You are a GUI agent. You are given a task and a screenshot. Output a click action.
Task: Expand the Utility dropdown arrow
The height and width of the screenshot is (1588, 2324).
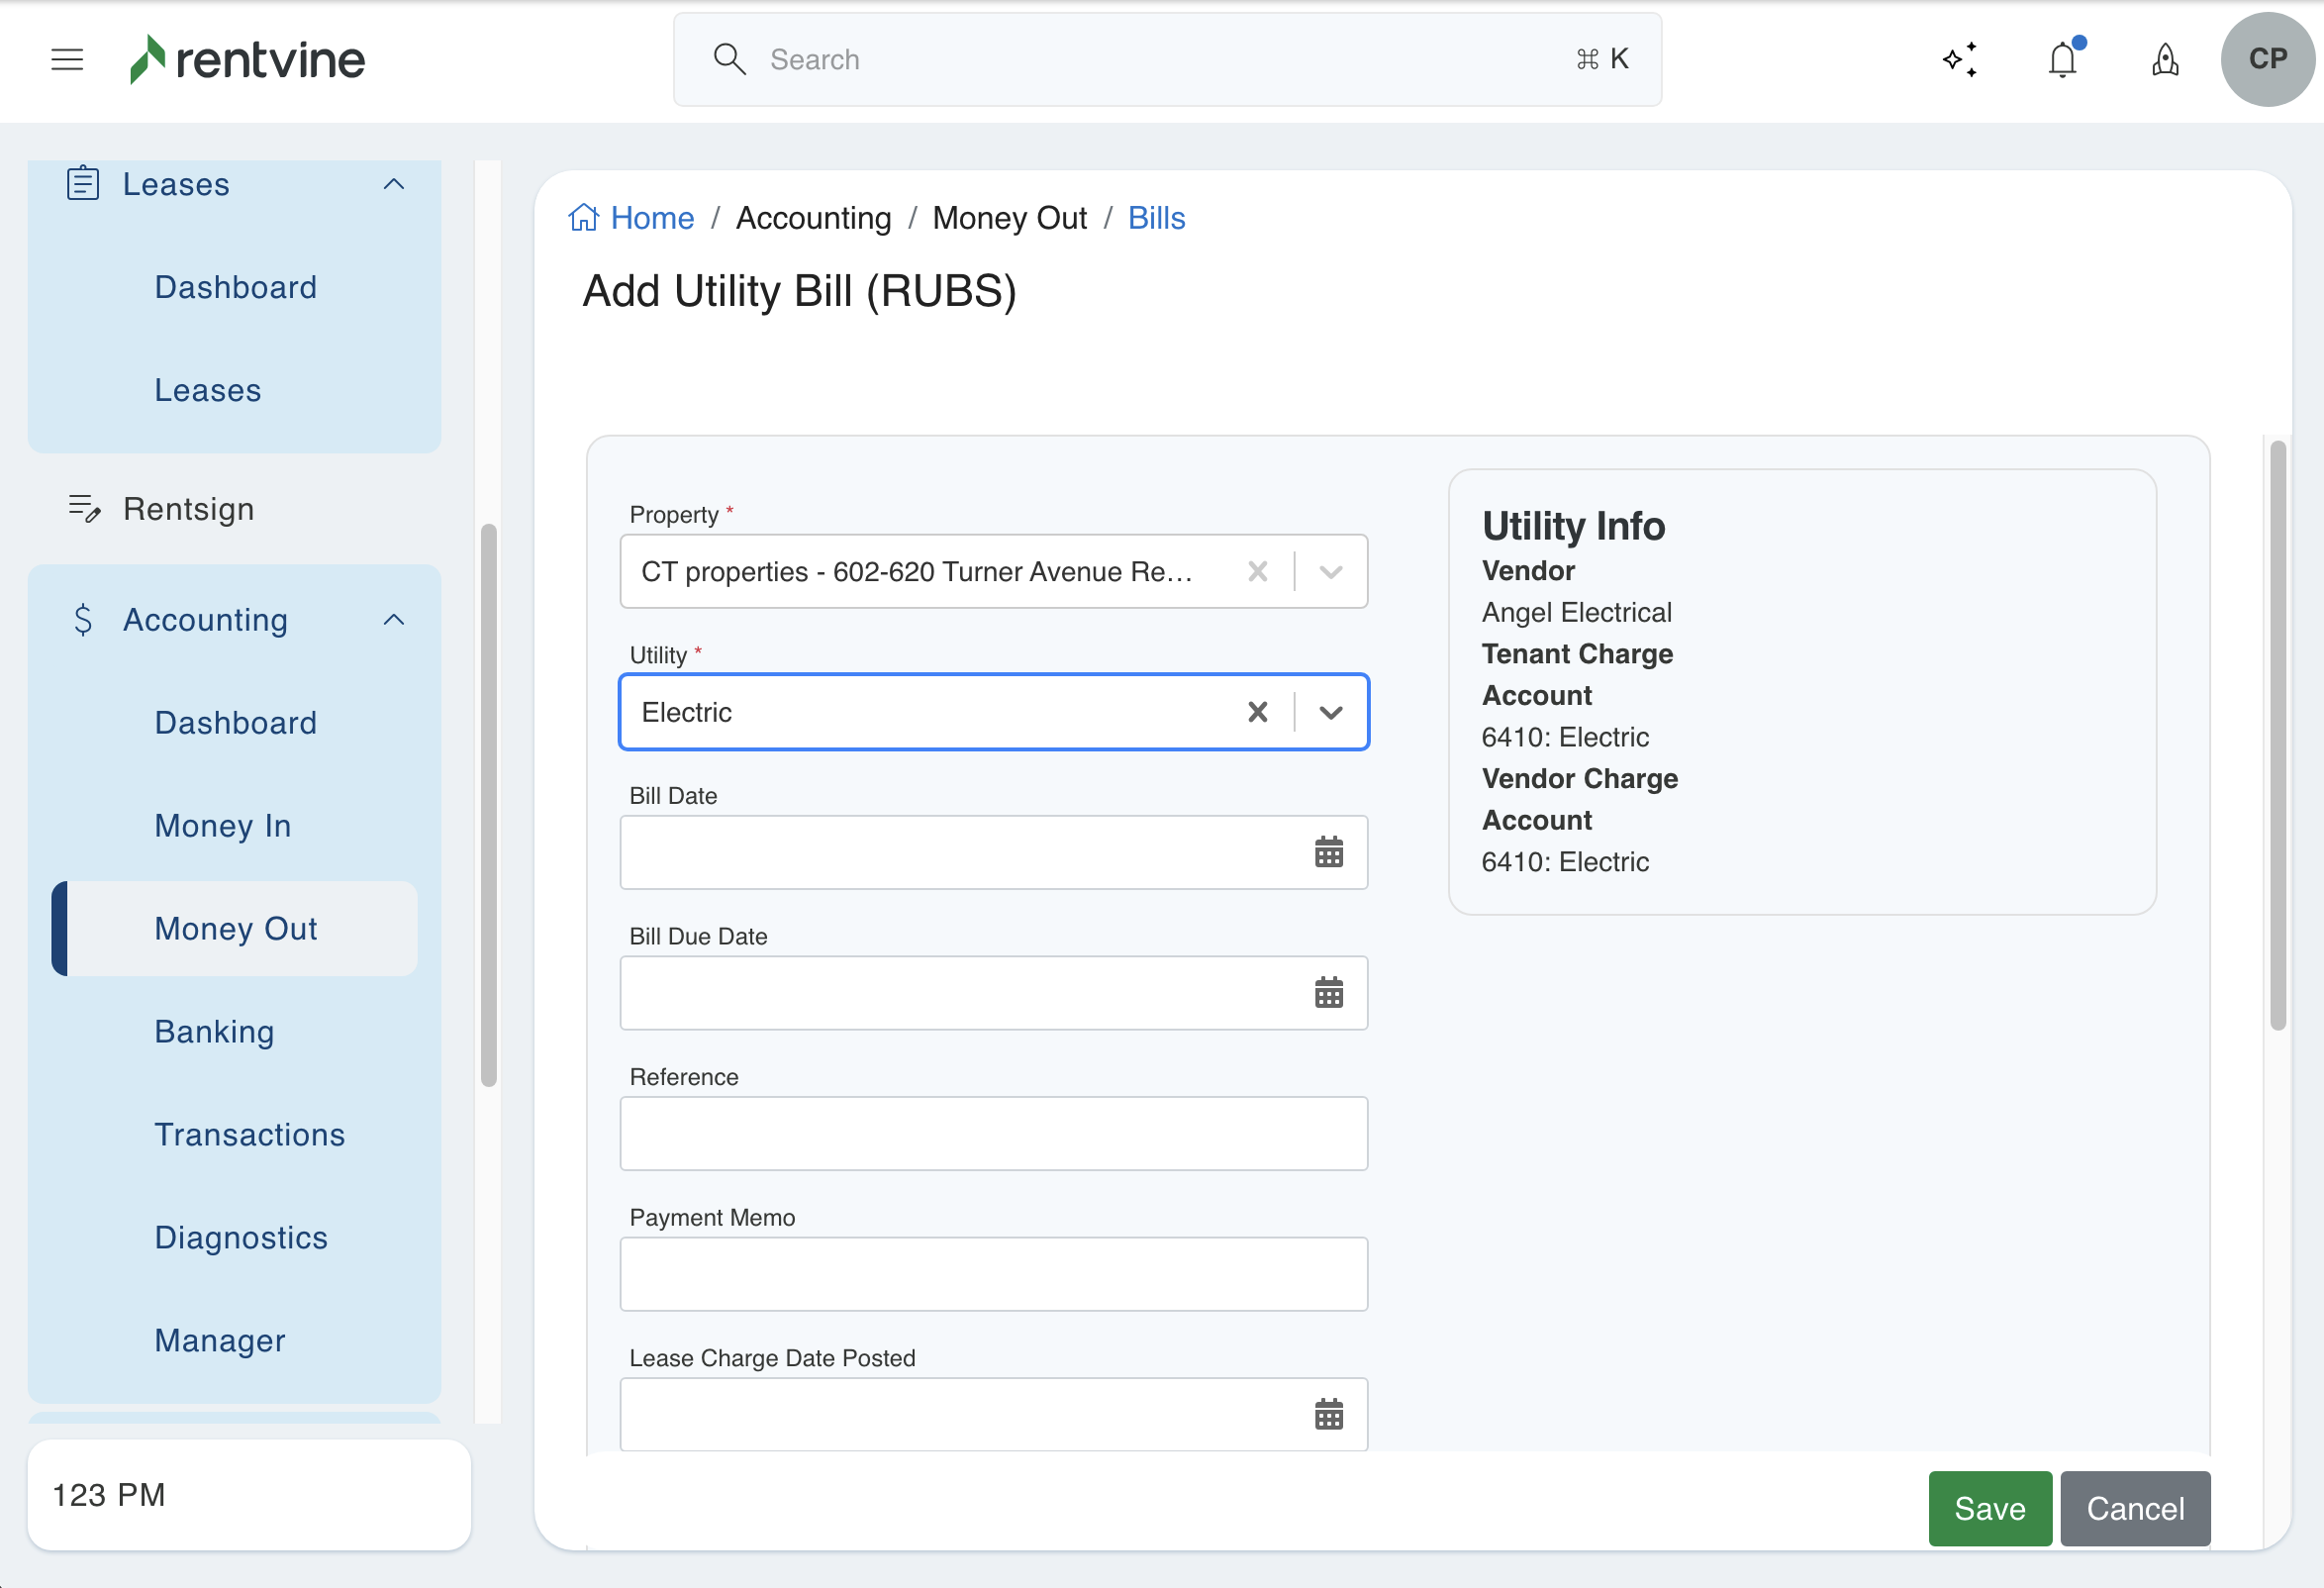(x=1330, y=712)
